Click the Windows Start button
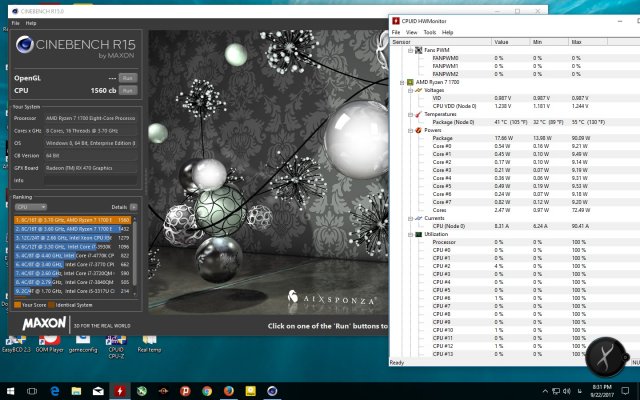This screenshot has height=400, width=640. 12,389
